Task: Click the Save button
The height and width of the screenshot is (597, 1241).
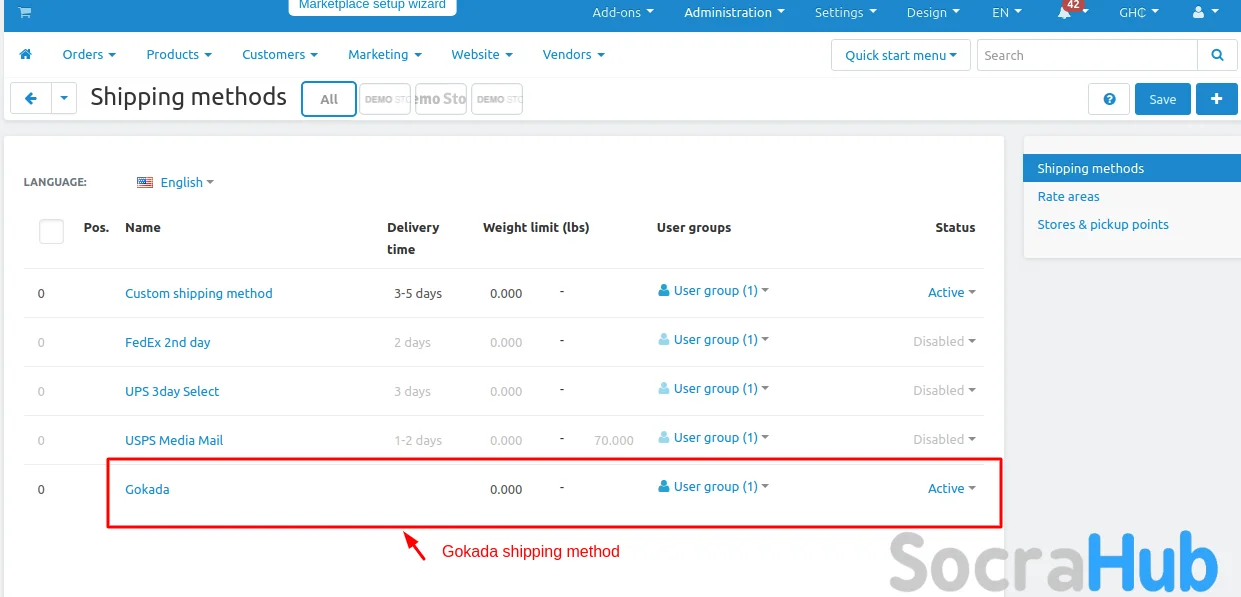Action: point(1162,99)
